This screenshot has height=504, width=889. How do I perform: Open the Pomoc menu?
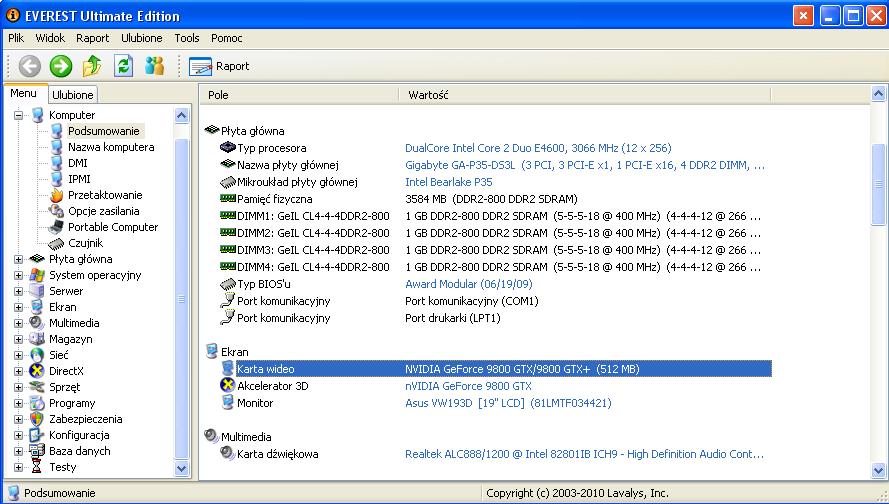[227, 38]
